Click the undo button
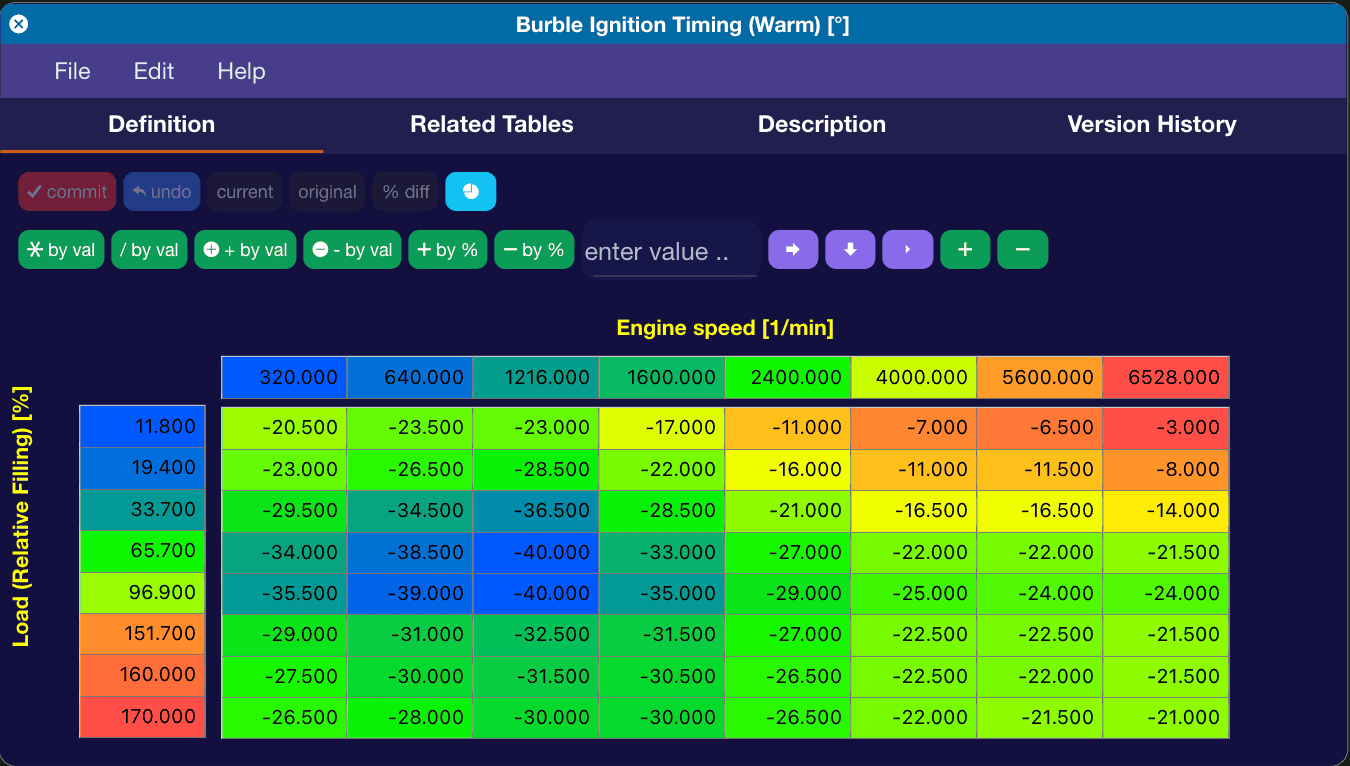The width and height of the screenshot is (1350, 766). point(161,191)
